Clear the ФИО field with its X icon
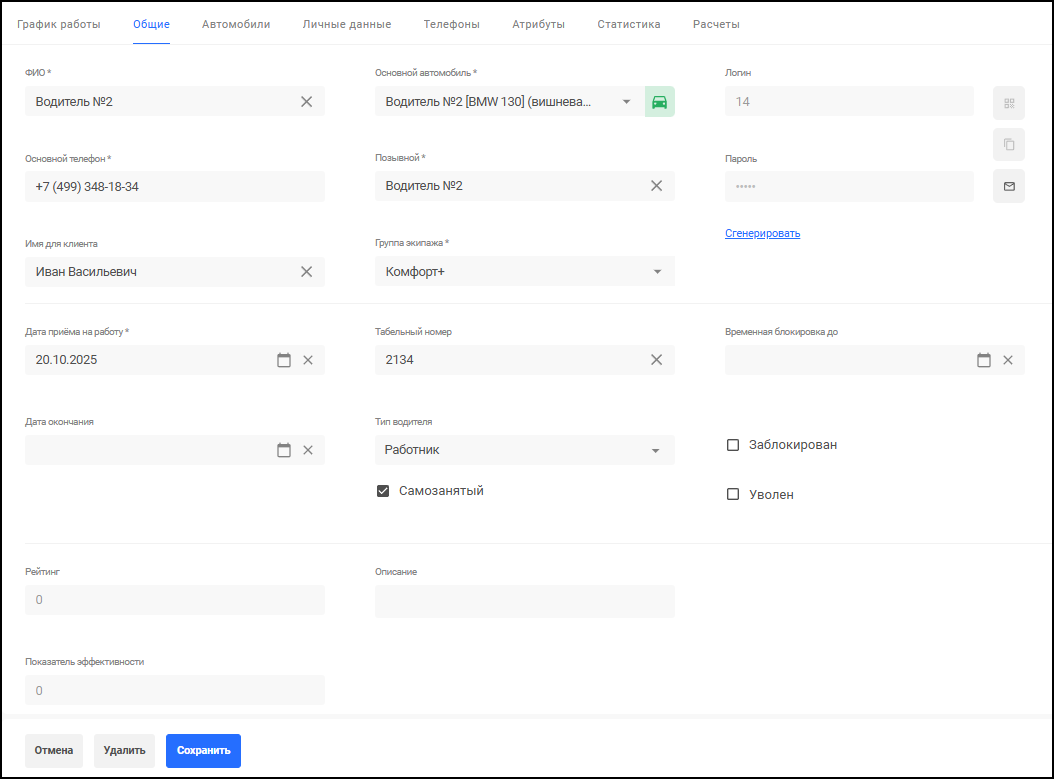This screenshot has width=1054, height=779. point(306,102)
